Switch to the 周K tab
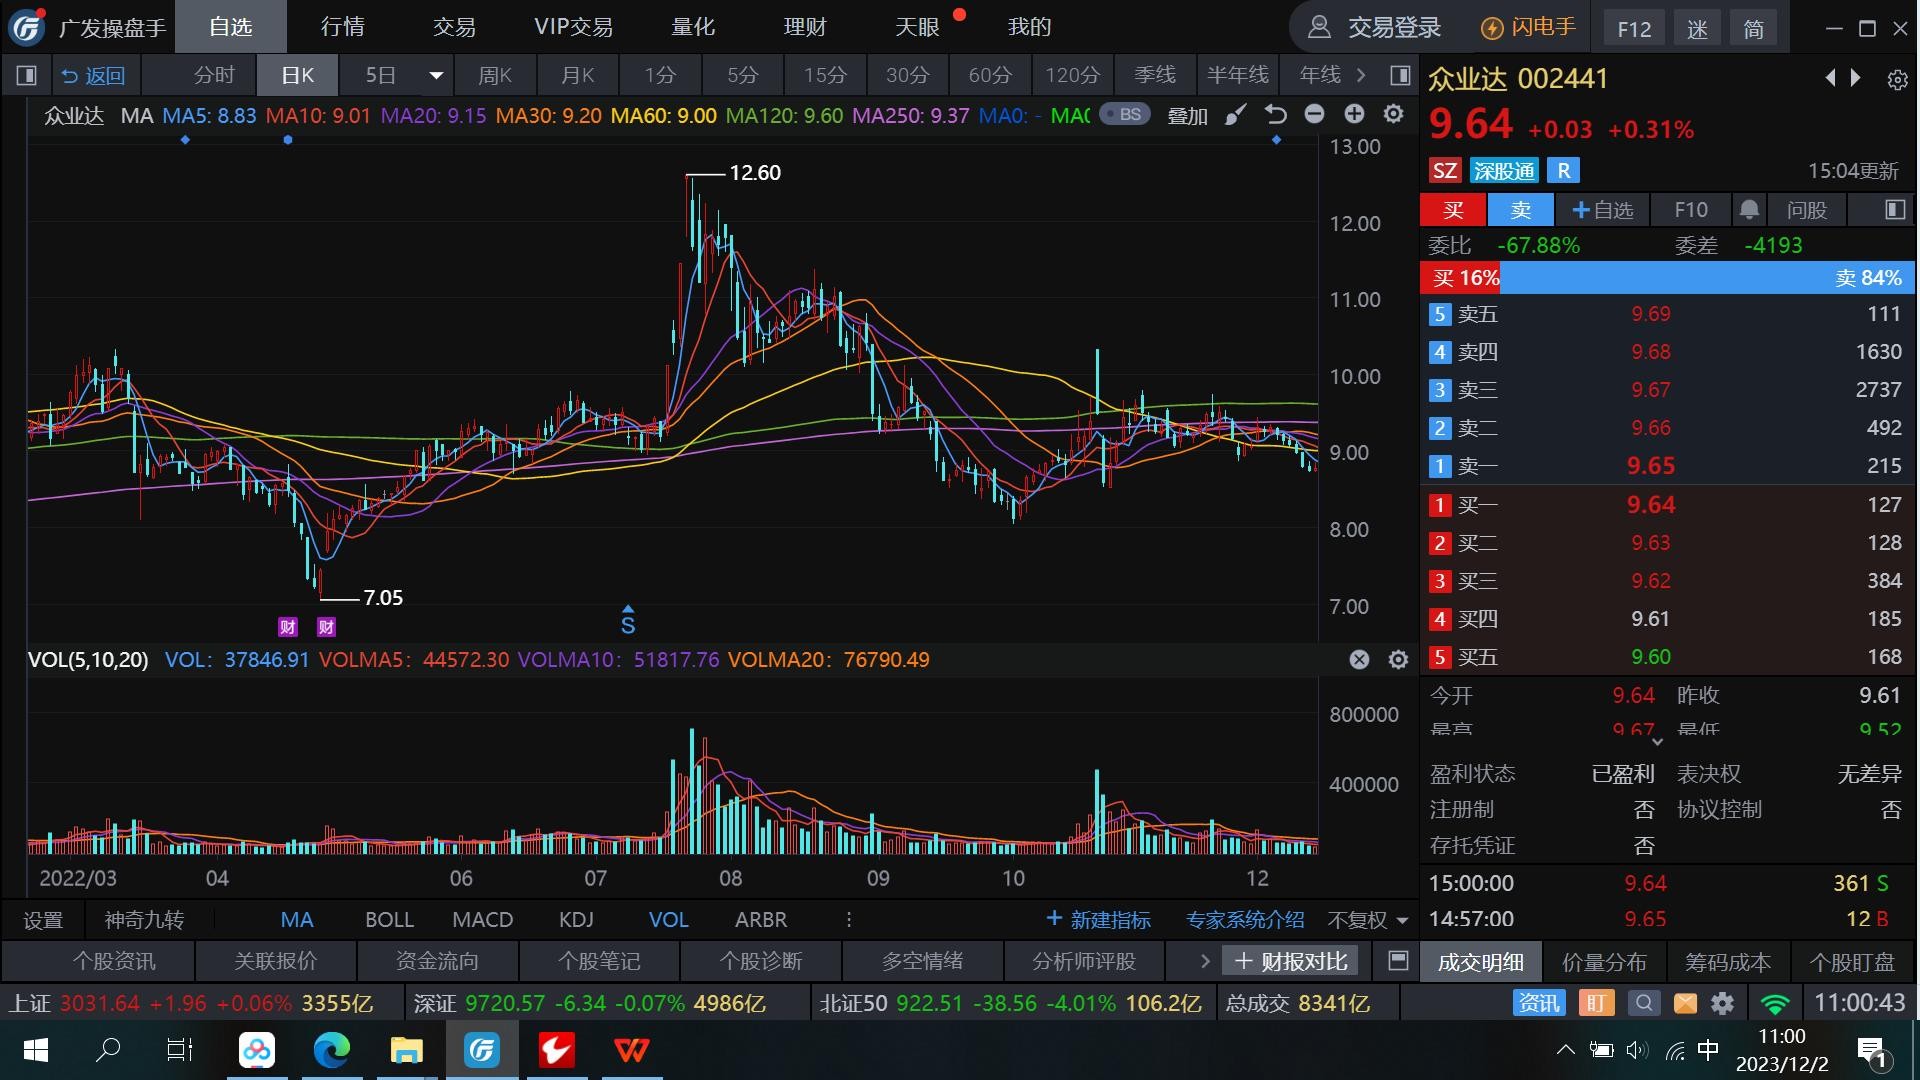The image size is (1920, 1080). (x=495, y=75)
